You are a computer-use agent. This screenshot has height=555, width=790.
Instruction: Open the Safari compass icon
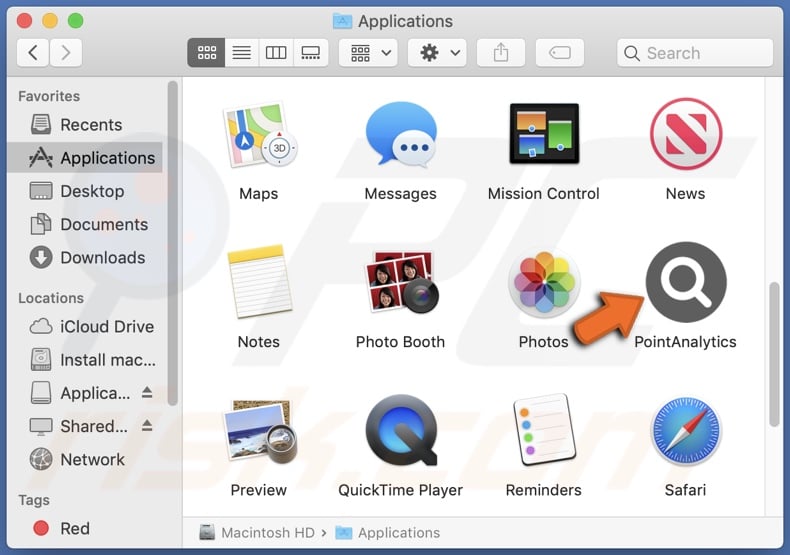click(x=686, y=431)
